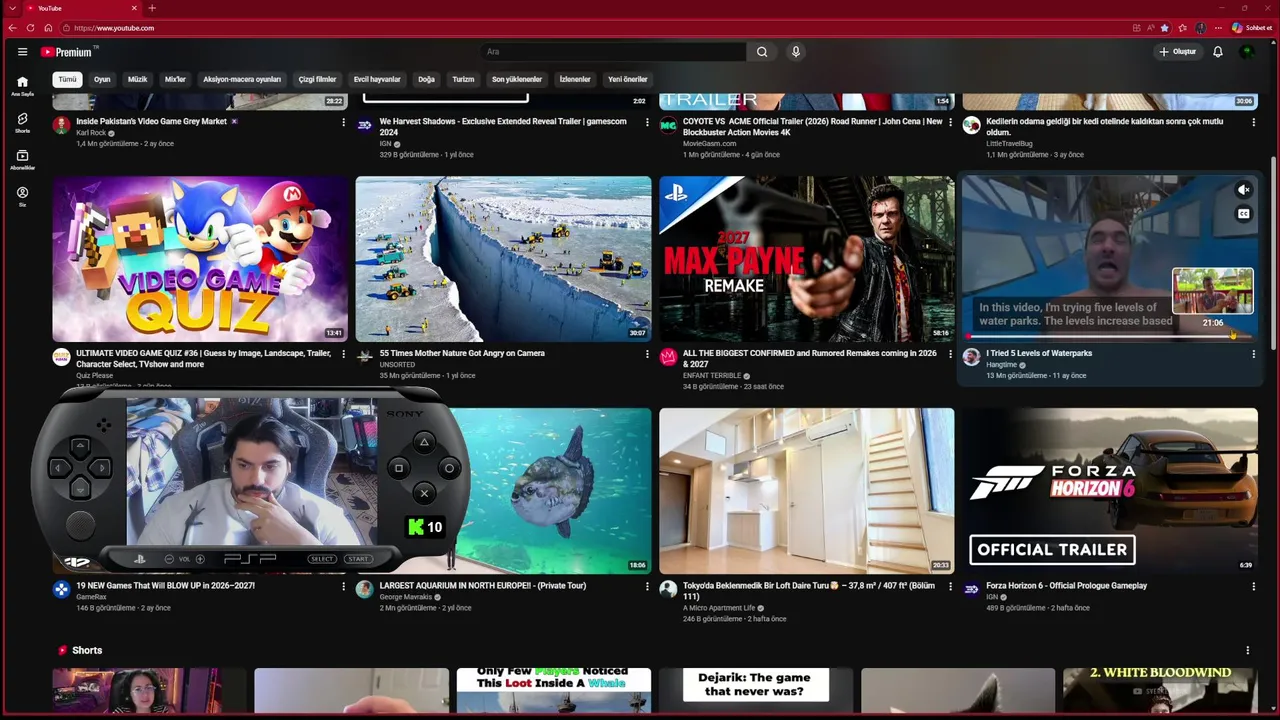The width and height of the screenshot is (1280, 720).
Task: Open options for We Harvest Shadows video
Action: pos(647,122)
